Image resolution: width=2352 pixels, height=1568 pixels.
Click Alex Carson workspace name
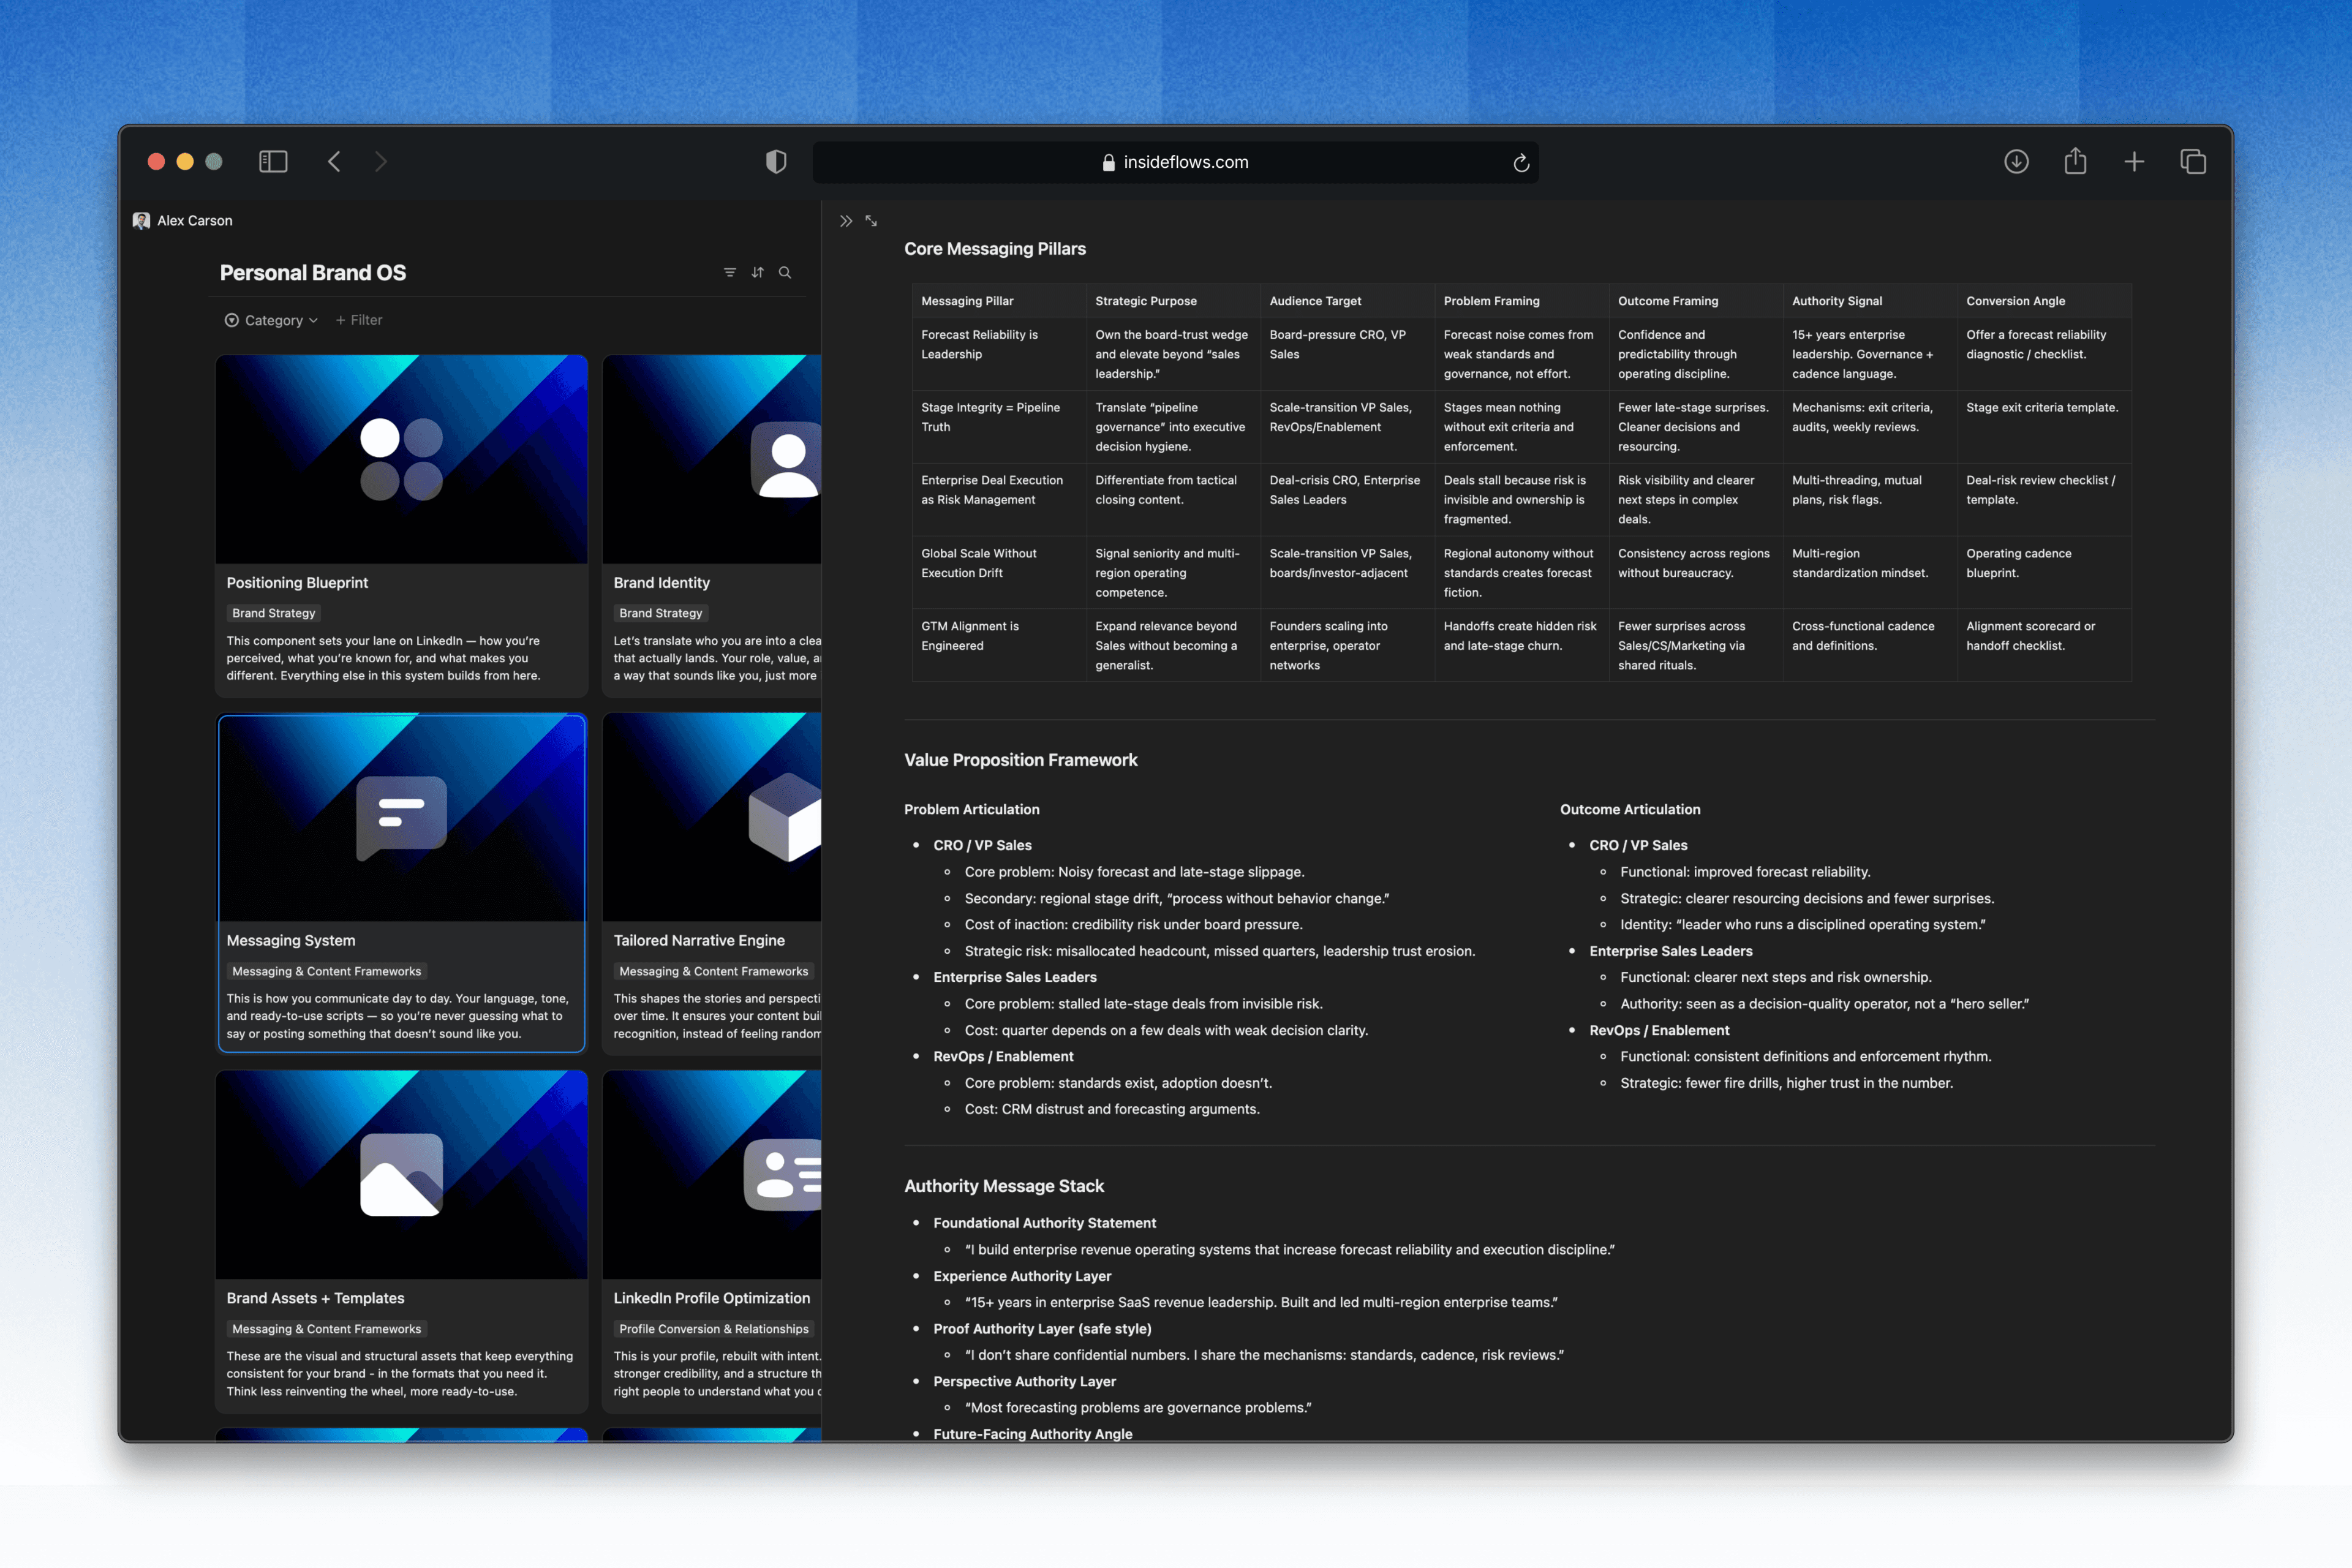tap(194, 221)
